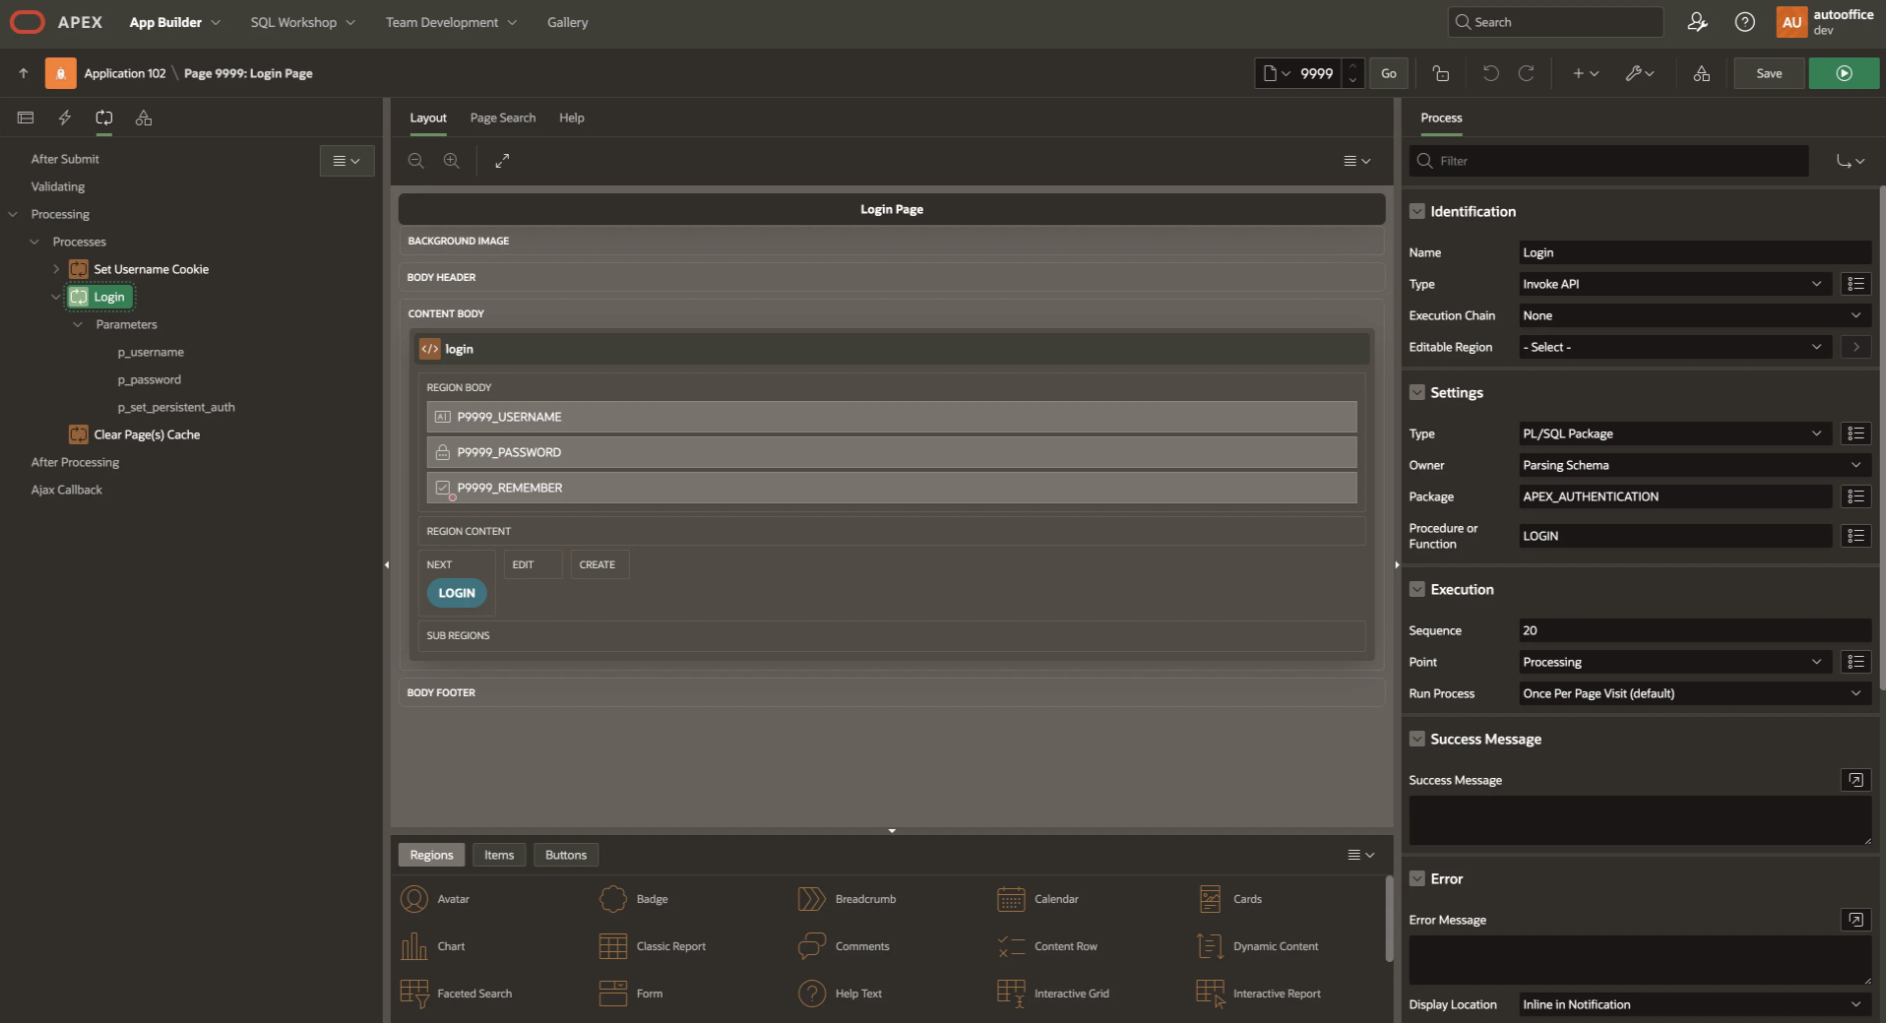Open the Help question mark menu
The height and width of the screenshot is (1023, 1886).
click(x=1744, y=22)
